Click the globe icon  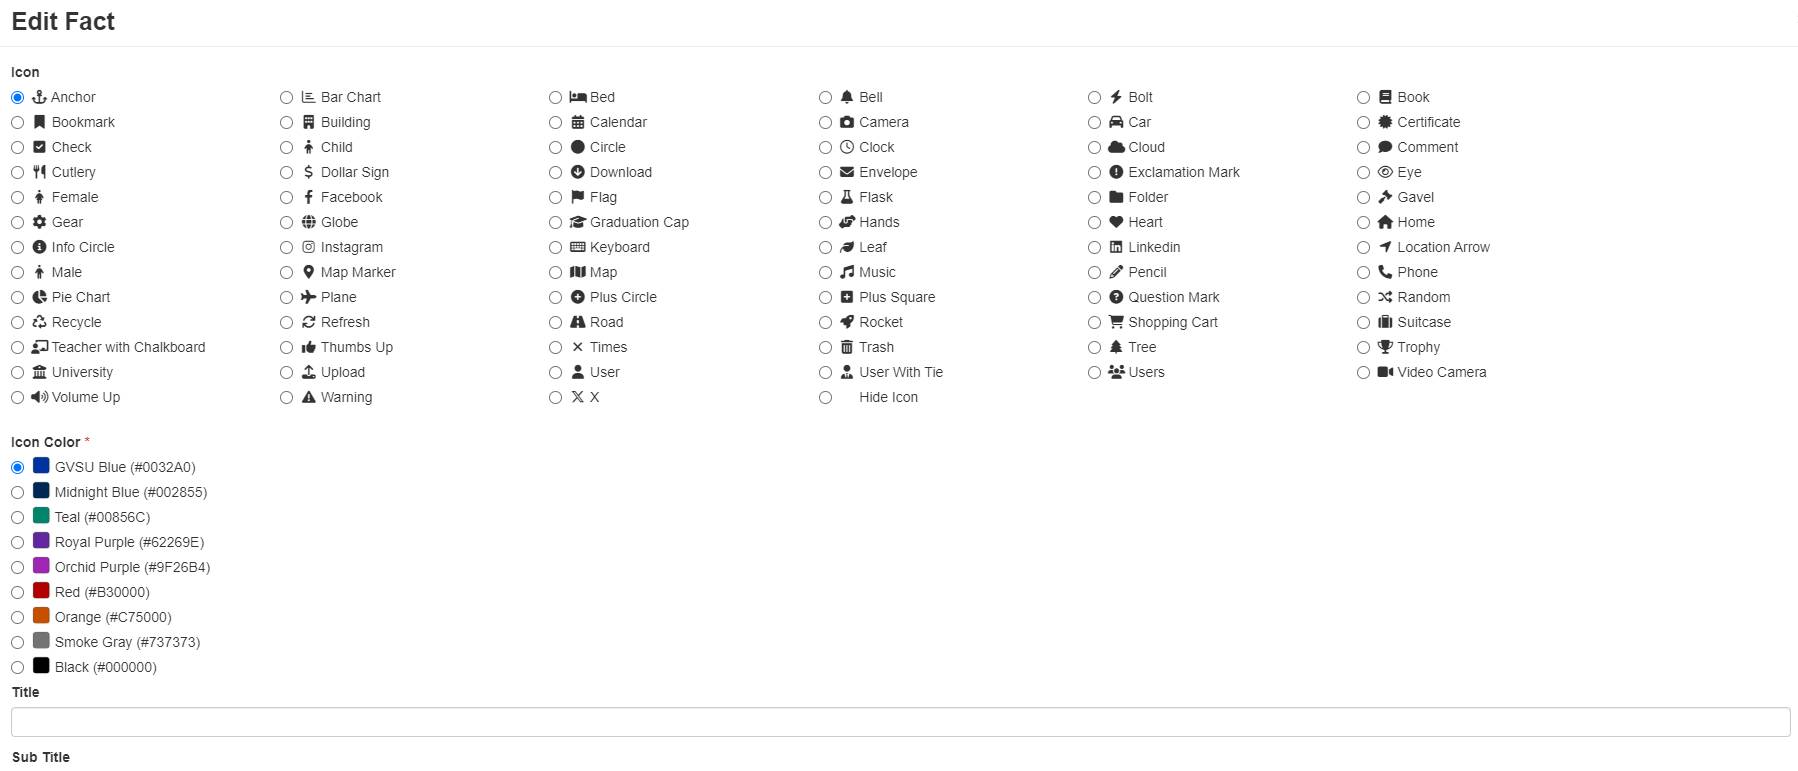point(308,222)
